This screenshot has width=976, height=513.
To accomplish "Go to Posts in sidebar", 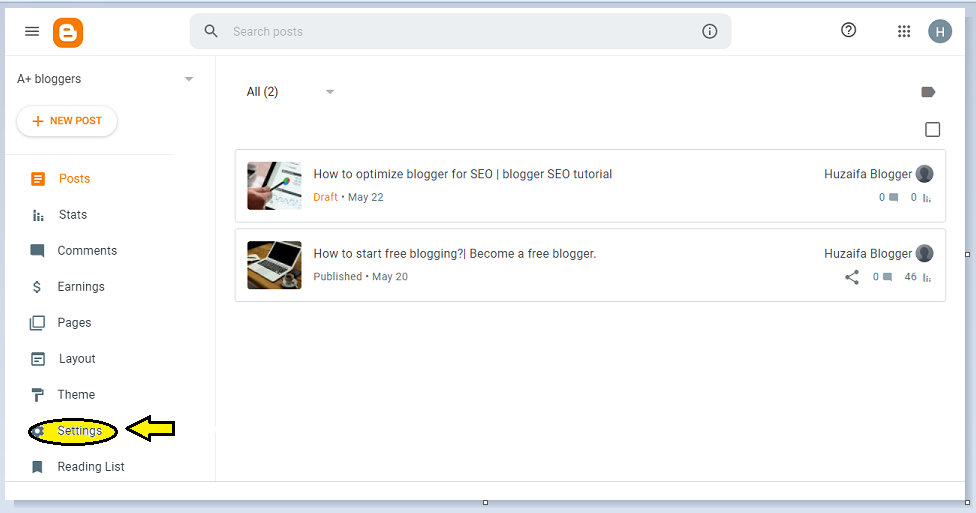I will click(74, 179).
